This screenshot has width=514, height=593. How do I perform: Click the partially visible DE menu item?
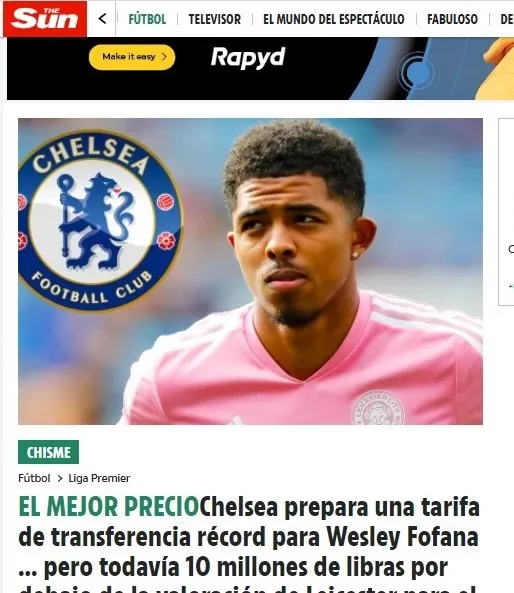click(507, 19)
